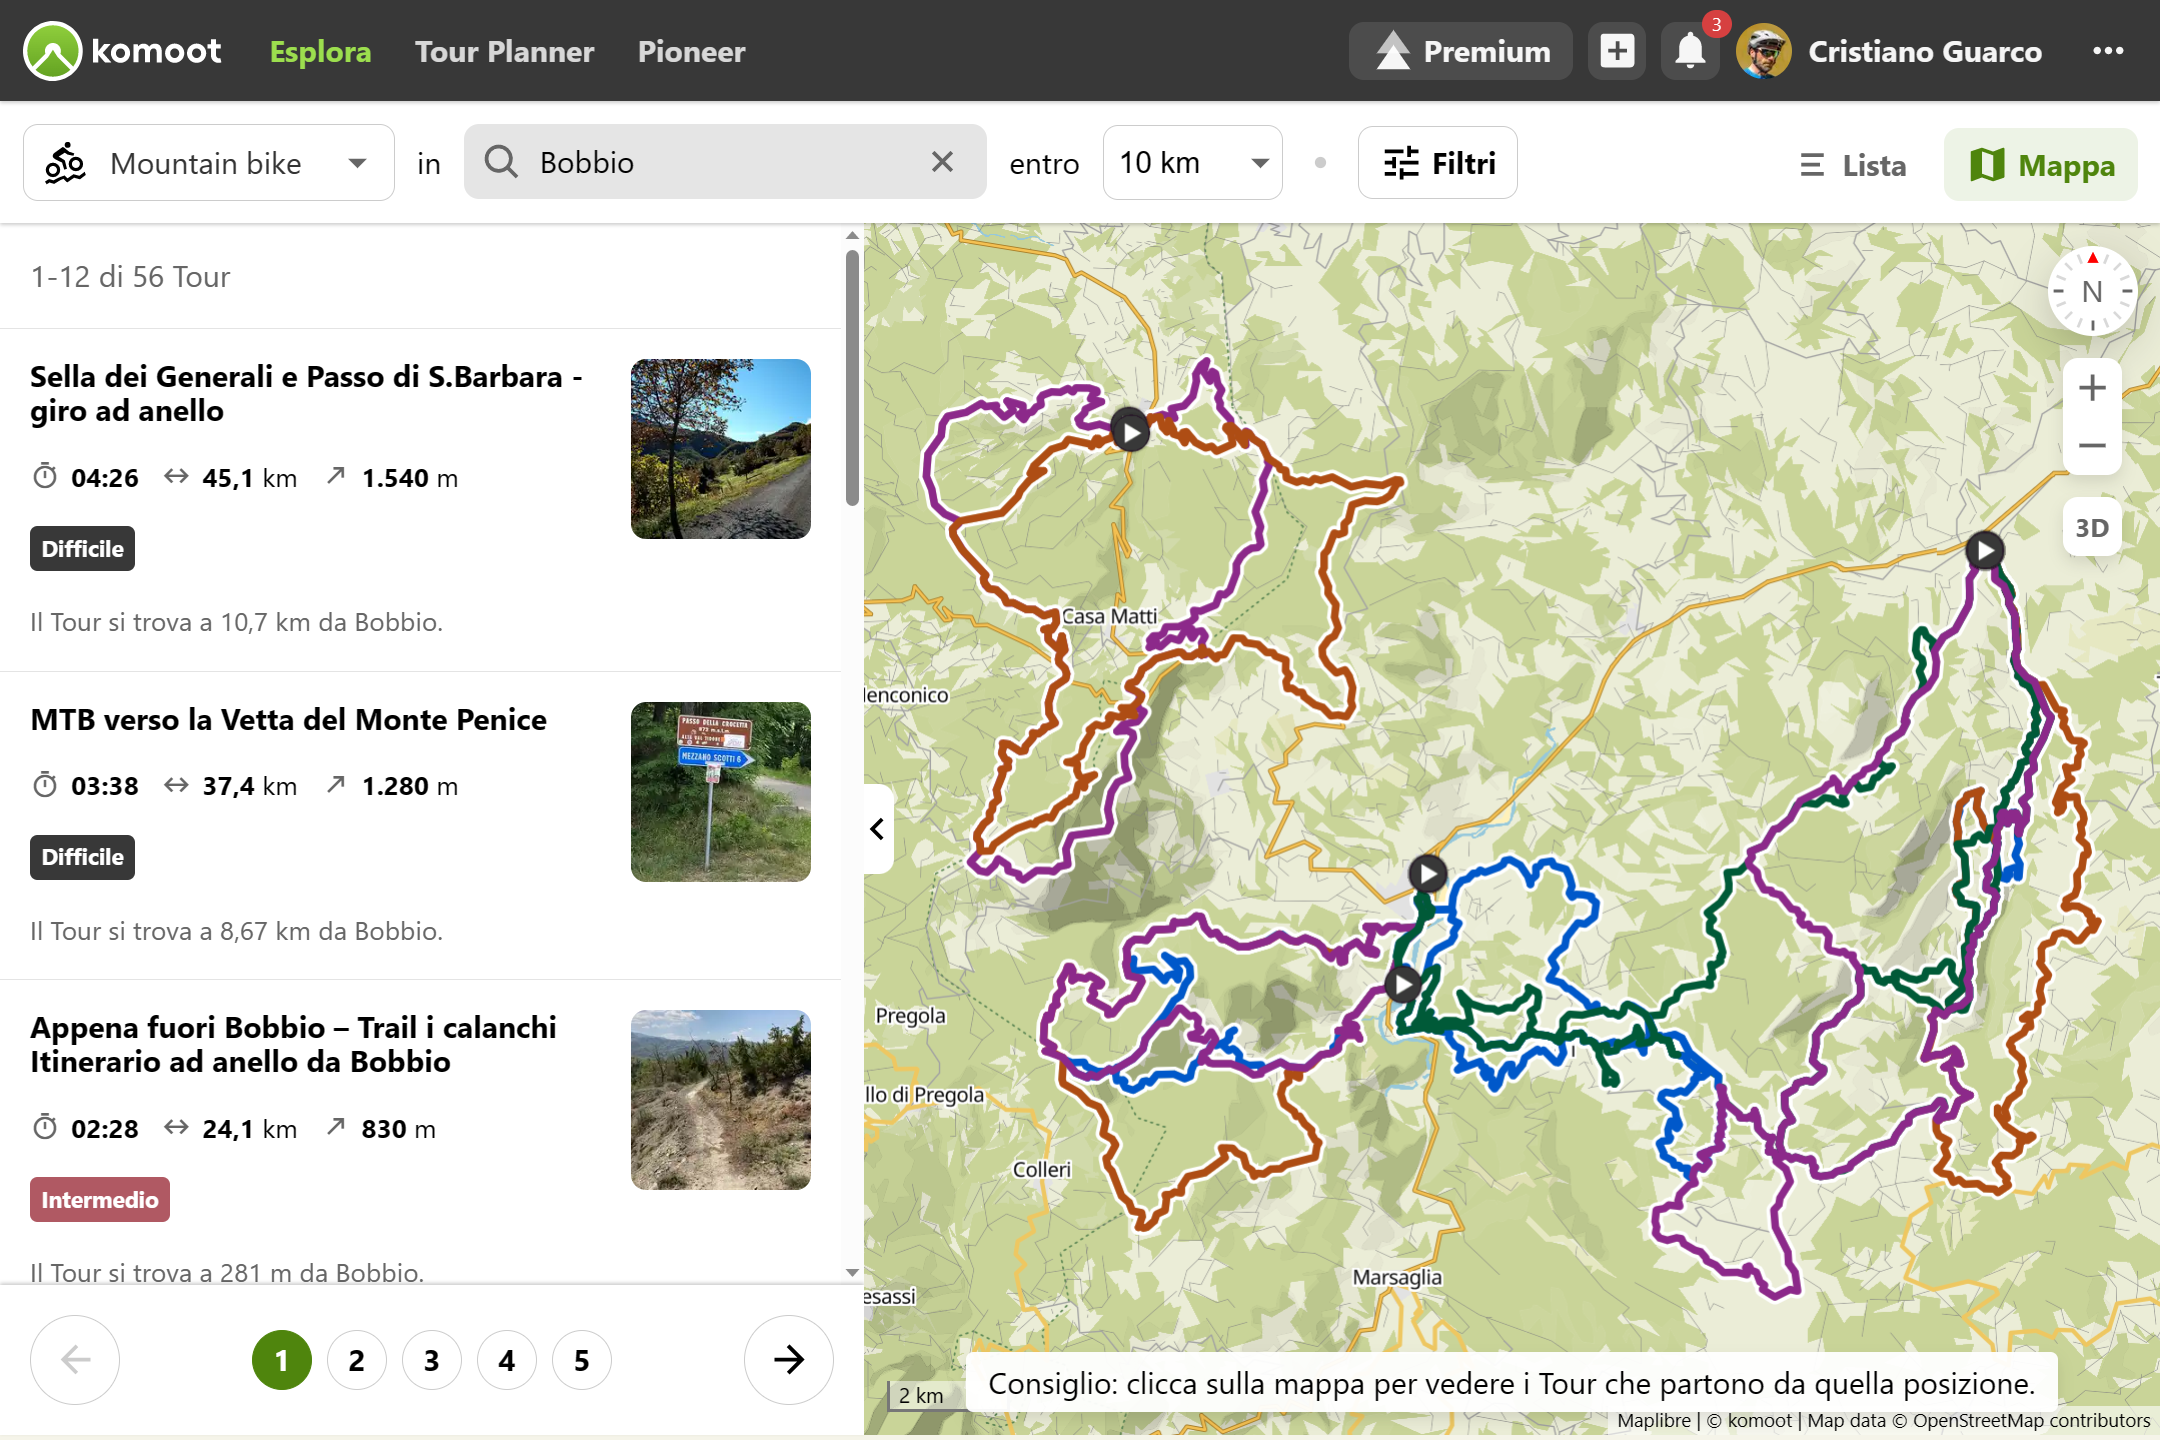This screenshot has width=2160, height=1440.
Task: Reset map orientation with compass
Action: (2092, 291)
